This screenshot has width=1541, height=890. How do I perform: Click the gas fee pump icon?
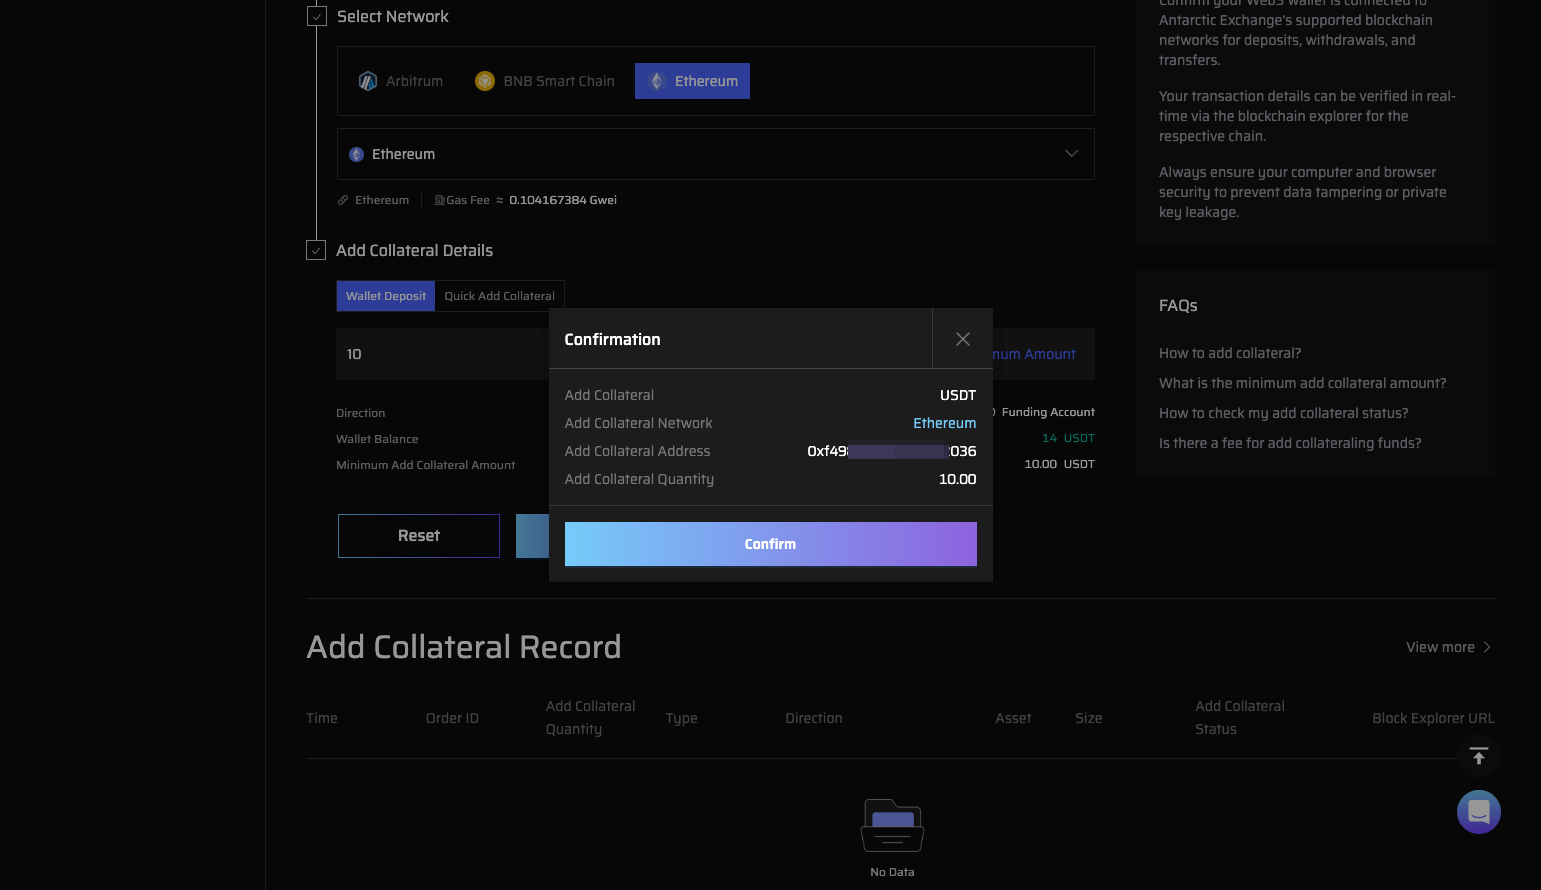[x=439, y=200]
